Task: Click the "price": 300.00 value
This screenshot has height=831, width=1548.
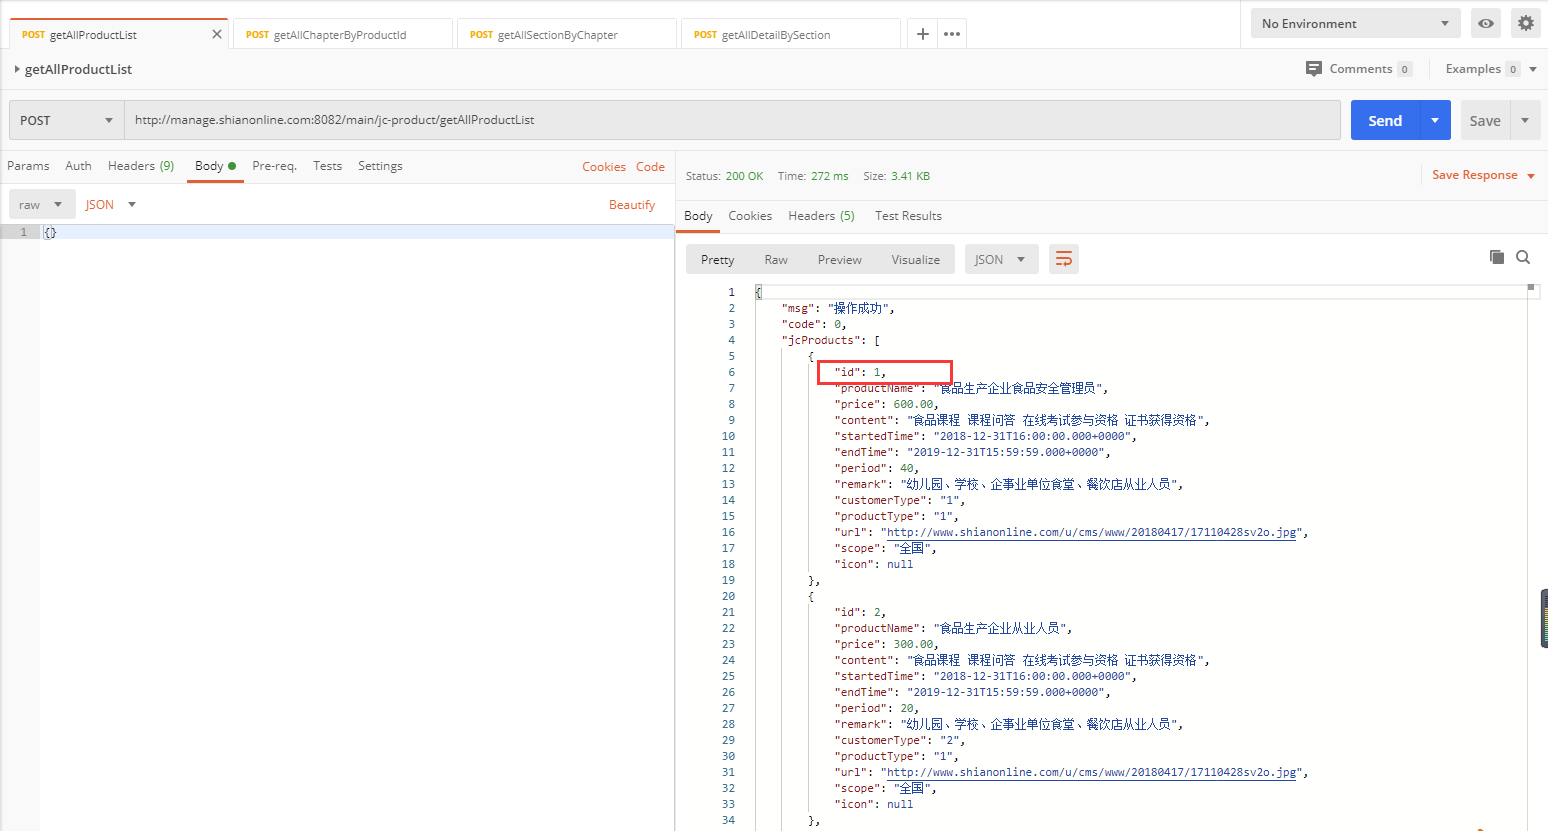Action: (913, 644)
